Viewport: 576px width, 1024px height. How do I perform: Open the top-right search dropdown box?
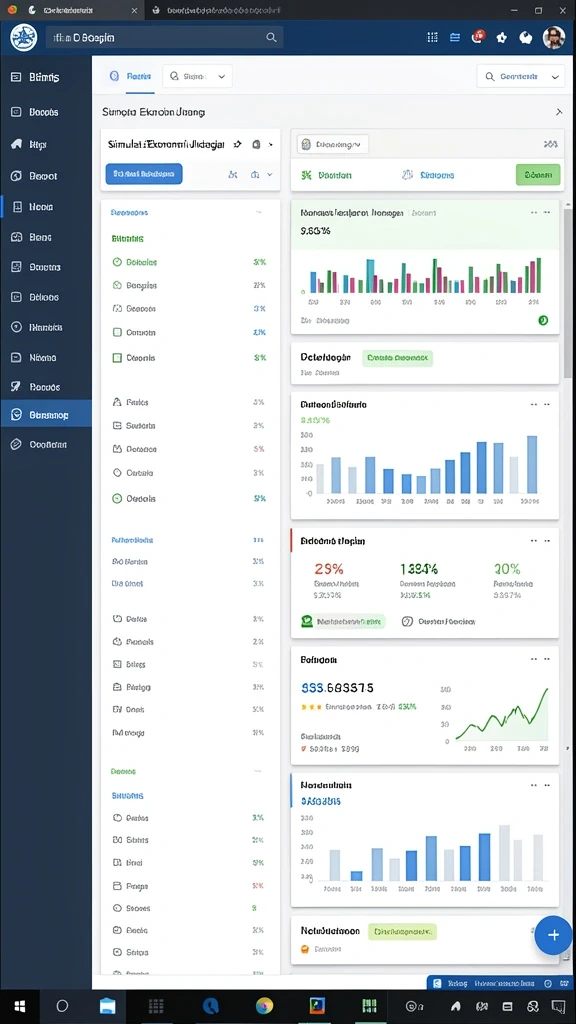520,76
